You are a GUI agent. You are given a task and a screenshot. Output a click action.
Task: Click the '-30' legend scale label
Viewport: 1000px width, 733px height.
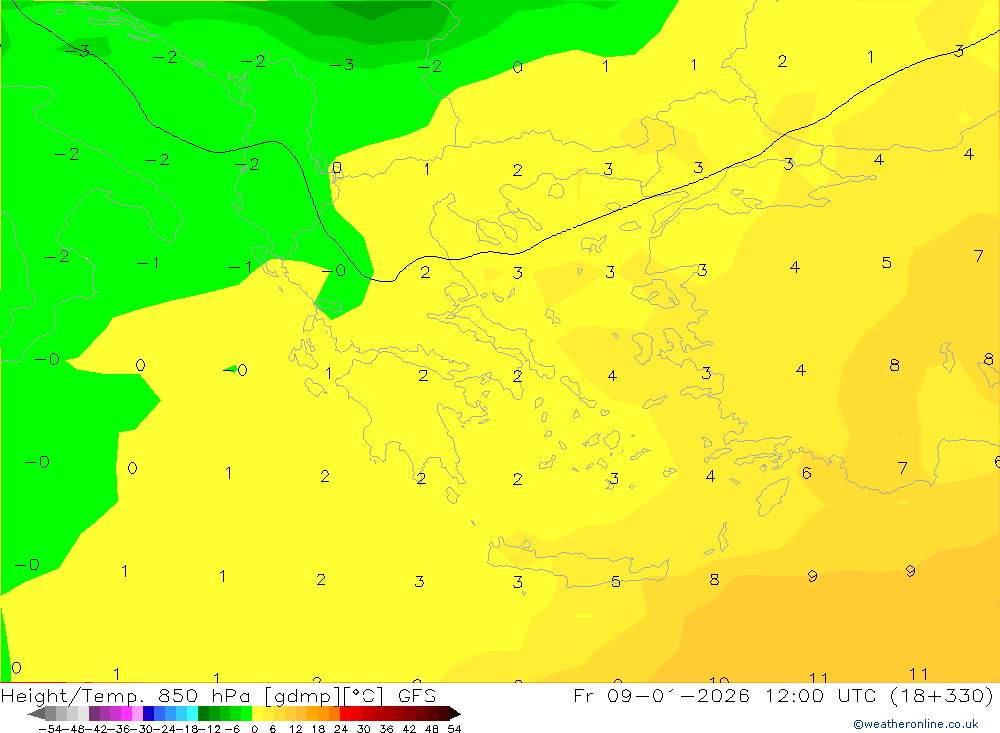142,729
